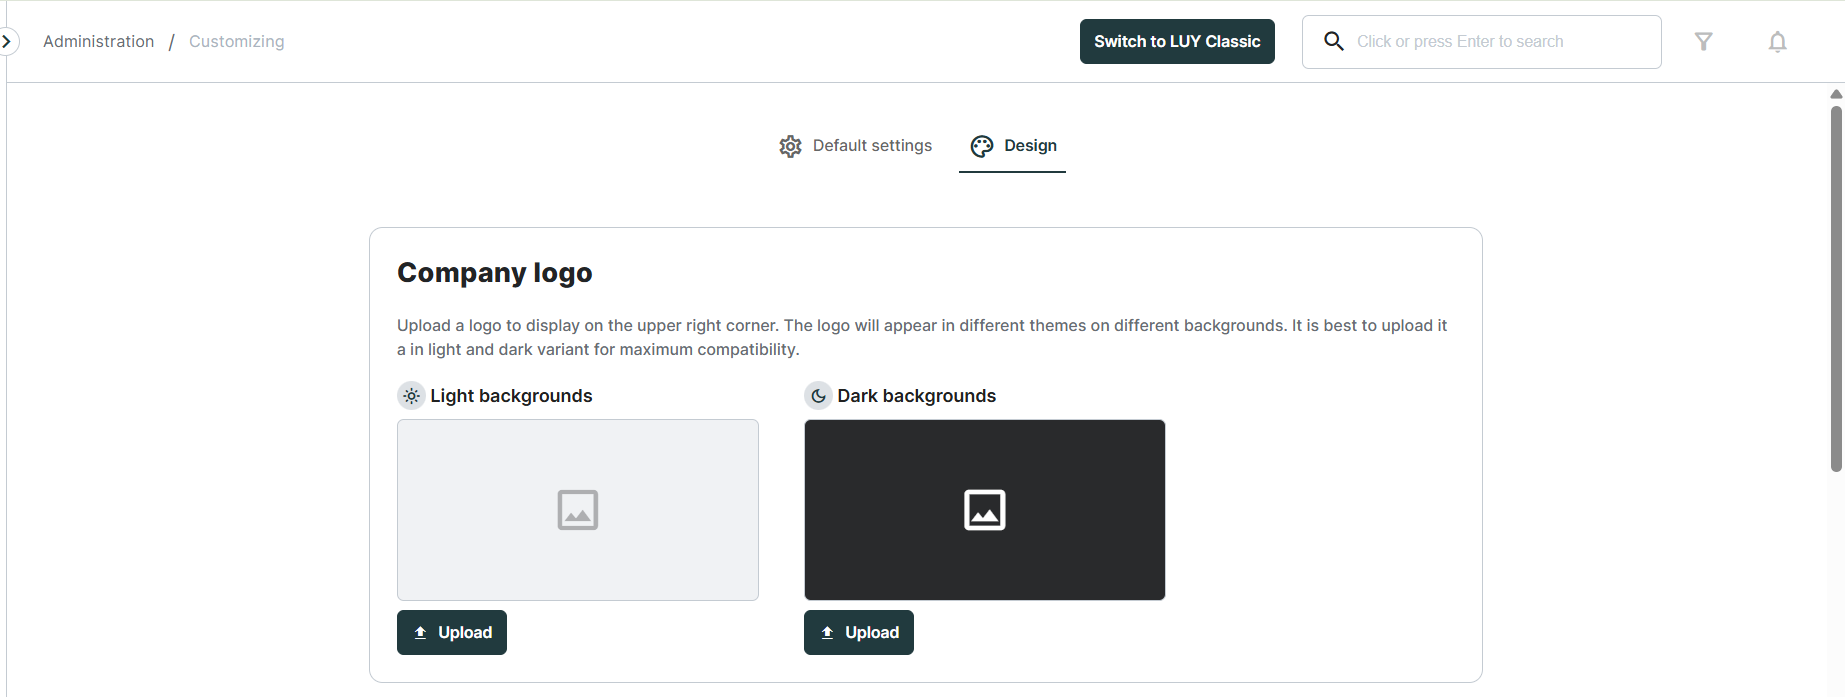Open the filter funnel icon
Image resolution: width=1845 pixels, height=697 pixels.
click(x=1703, y=41)
